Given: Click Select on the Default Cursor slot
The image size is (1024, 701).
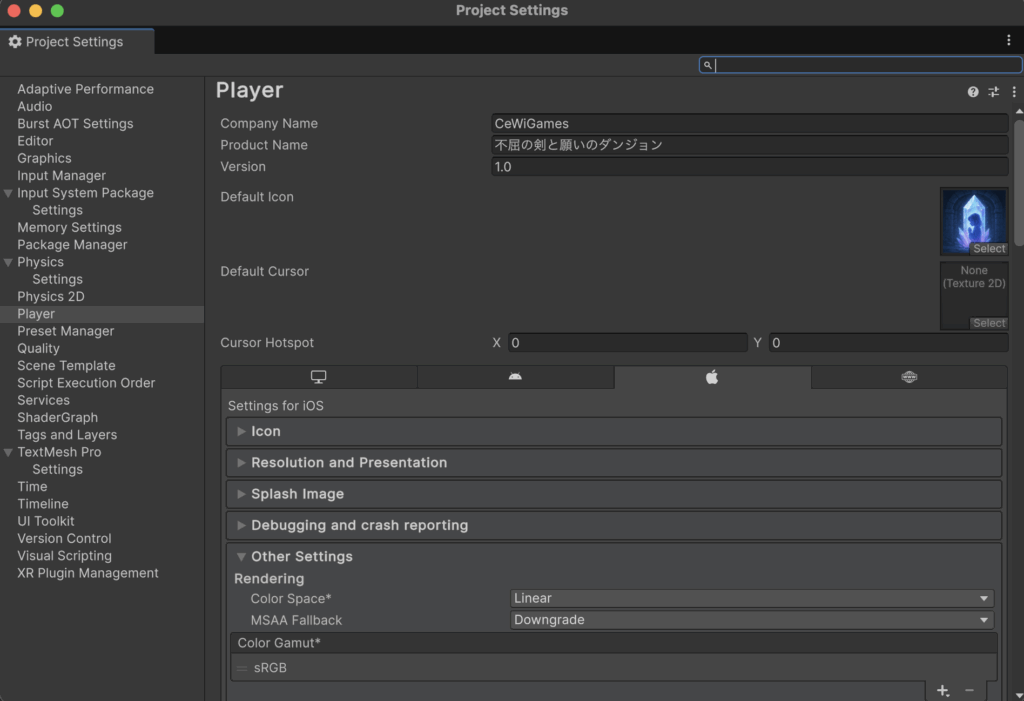Looking at the screenshot, I should coord(988,323).
